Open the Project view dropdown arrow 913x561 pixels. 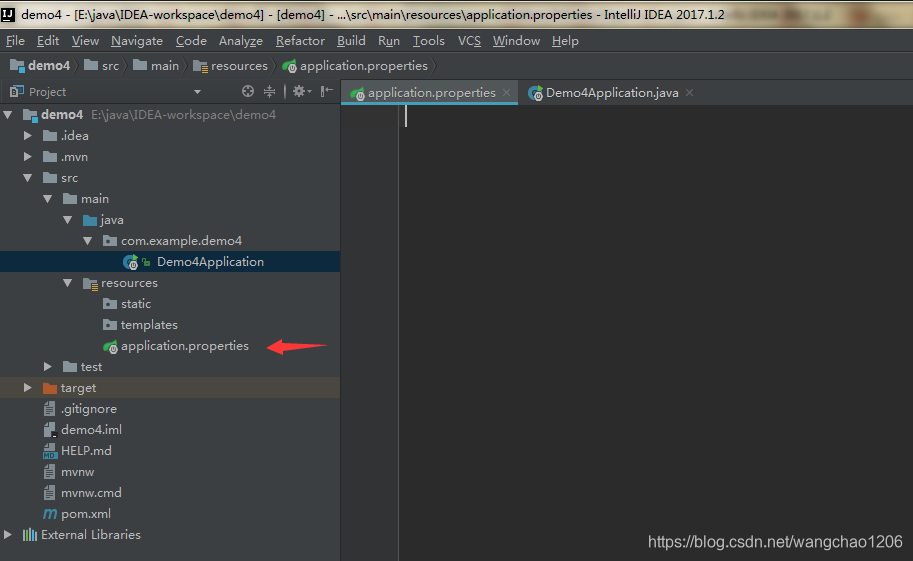point(197,92)
